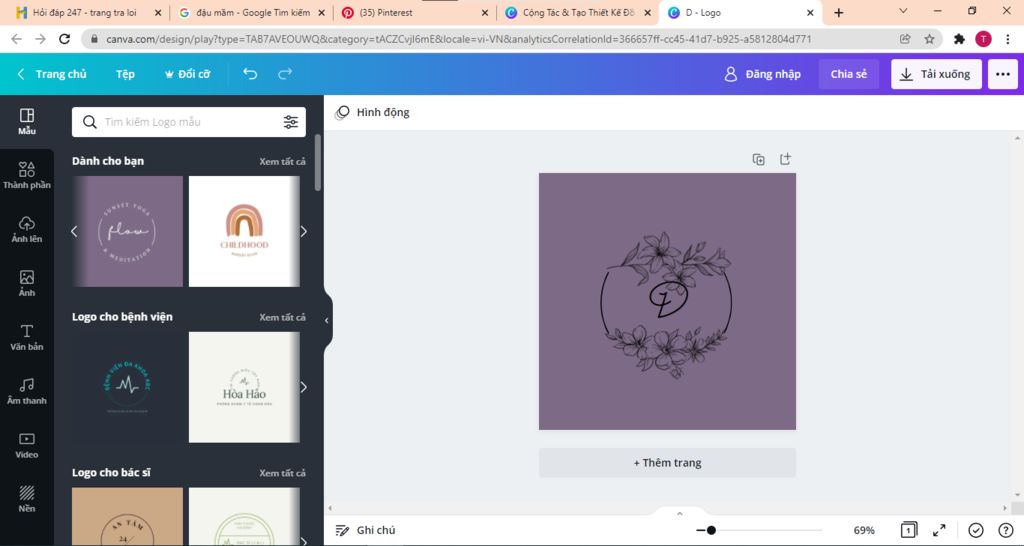Click the undo arrow icon

(x=250, y=74)
